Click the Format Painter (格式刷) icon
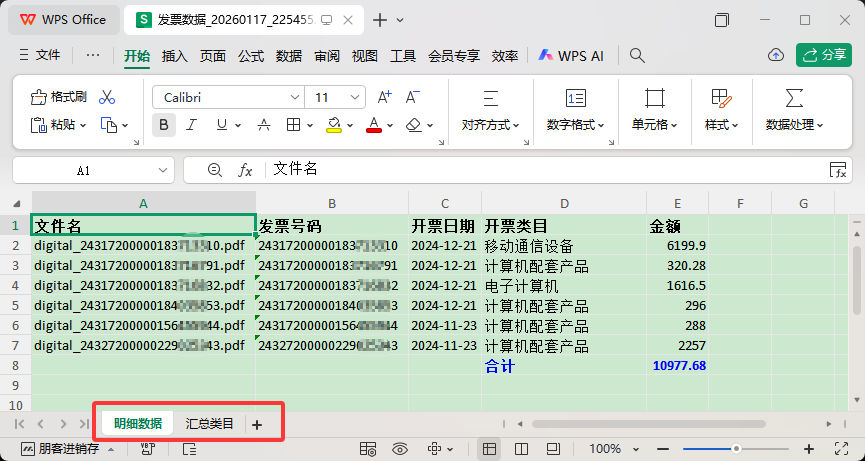 pyautogui.click(x=39, y=98)
